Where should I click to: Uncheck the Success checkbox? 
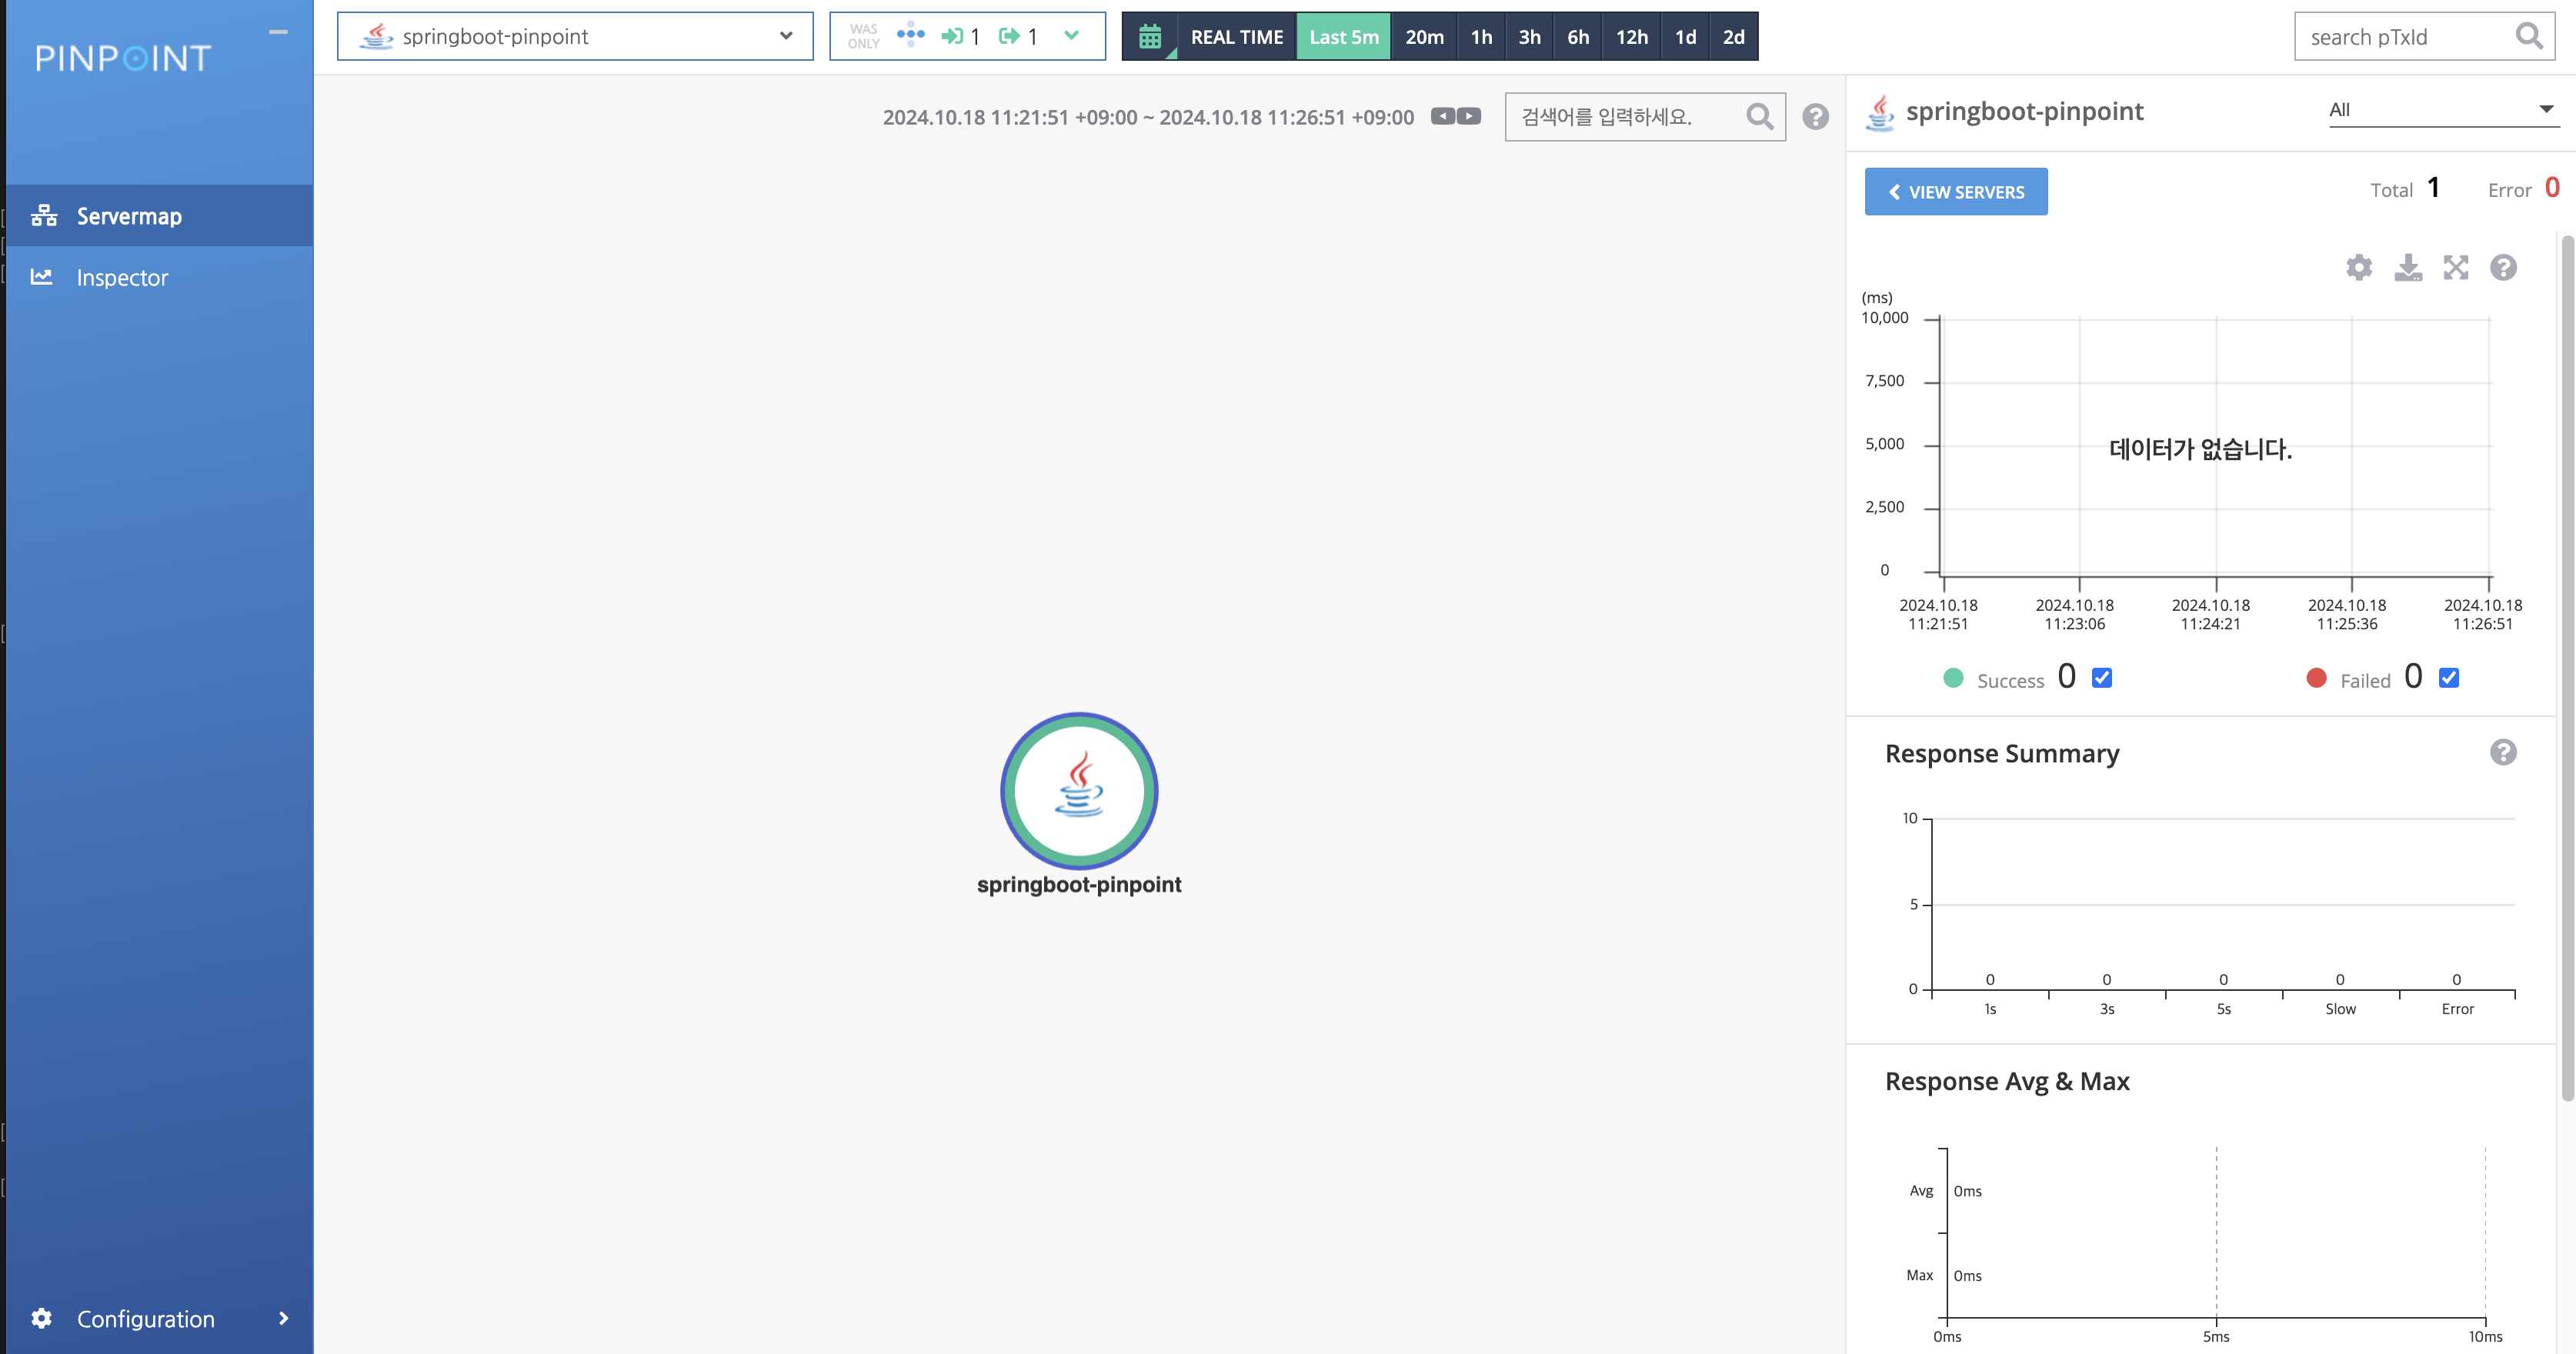(2102, 678)
